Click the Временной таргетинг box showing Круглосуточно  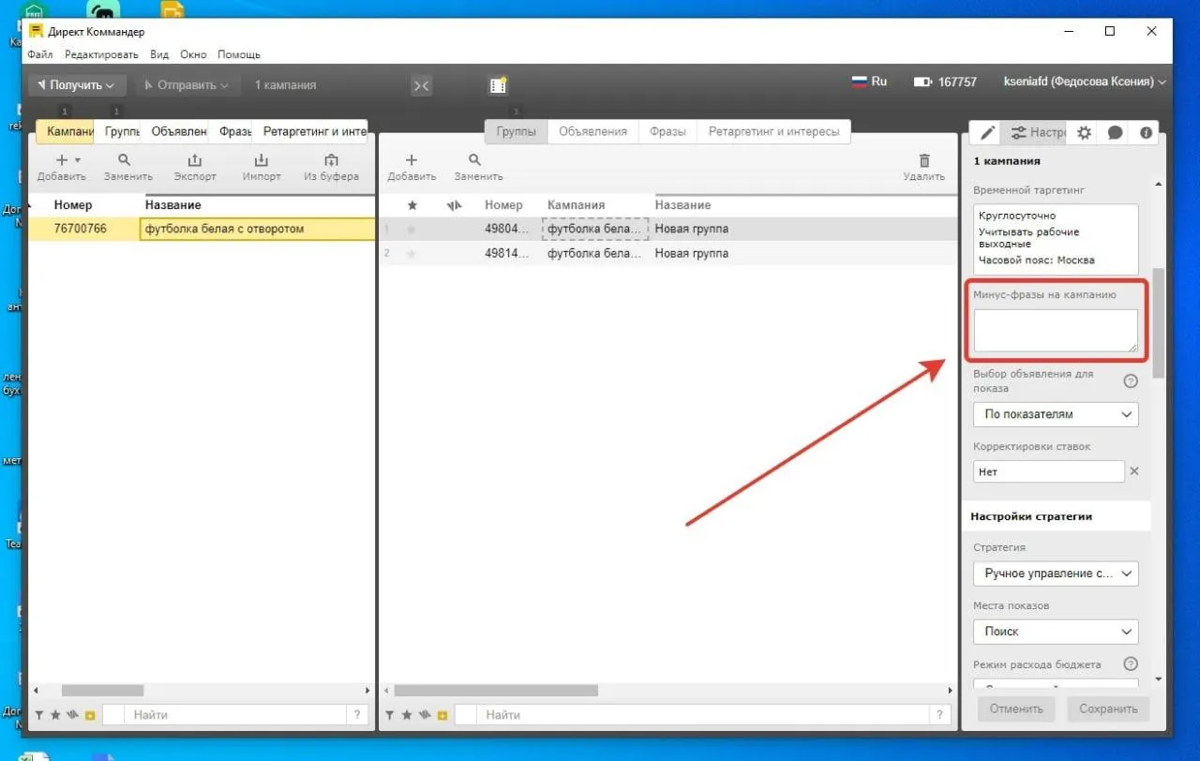(1055, 239)
